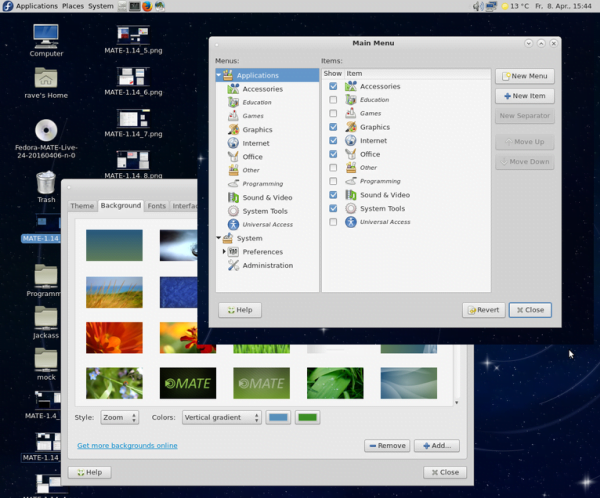Open the Colors Vertical gradient dropdown
This screenshot has width=600, height=498.
click(x=220, y=417)
